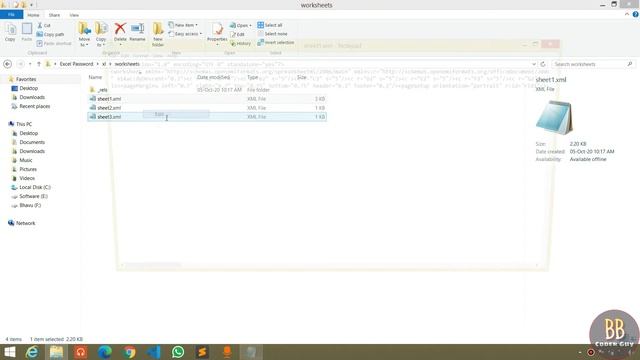Click the Copy ribbon icon
Image resolution: width=640 pixels, height=360 pixels.
tap(10, 32)
